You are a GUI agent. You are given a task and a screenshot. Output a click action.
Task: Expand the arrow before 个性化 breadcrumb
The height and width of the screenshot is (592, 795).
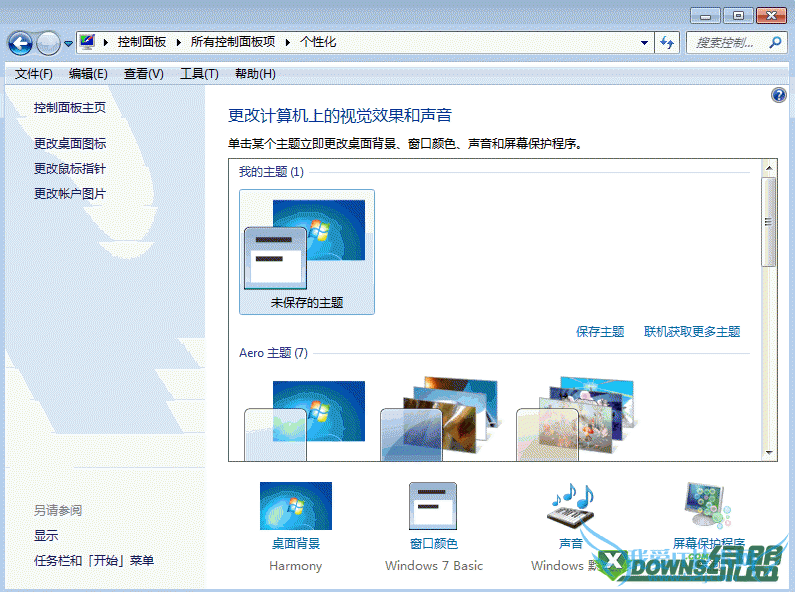pyautogui.click(x=287, y=42)
